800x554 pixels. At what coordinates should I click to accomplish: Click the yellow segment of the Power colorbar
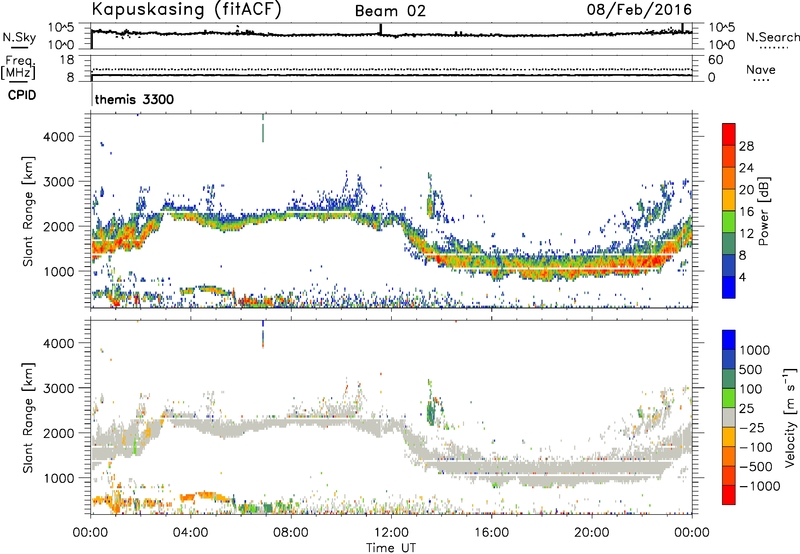(x=729, y=200)
